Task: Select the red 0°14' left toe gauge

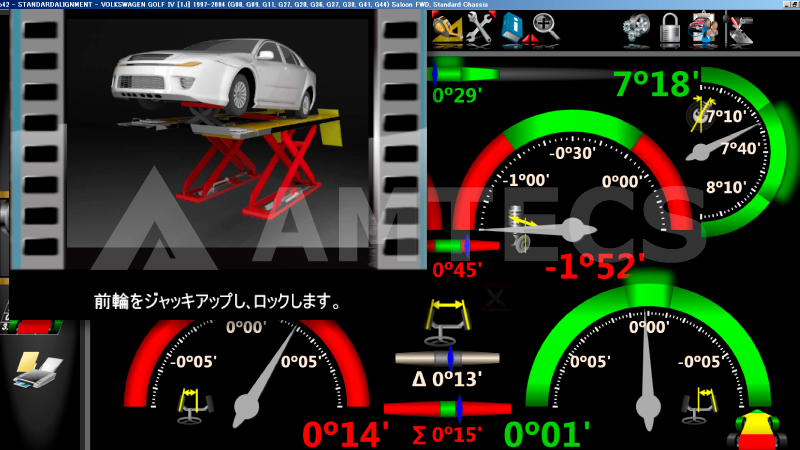Action: coord(247,376)
